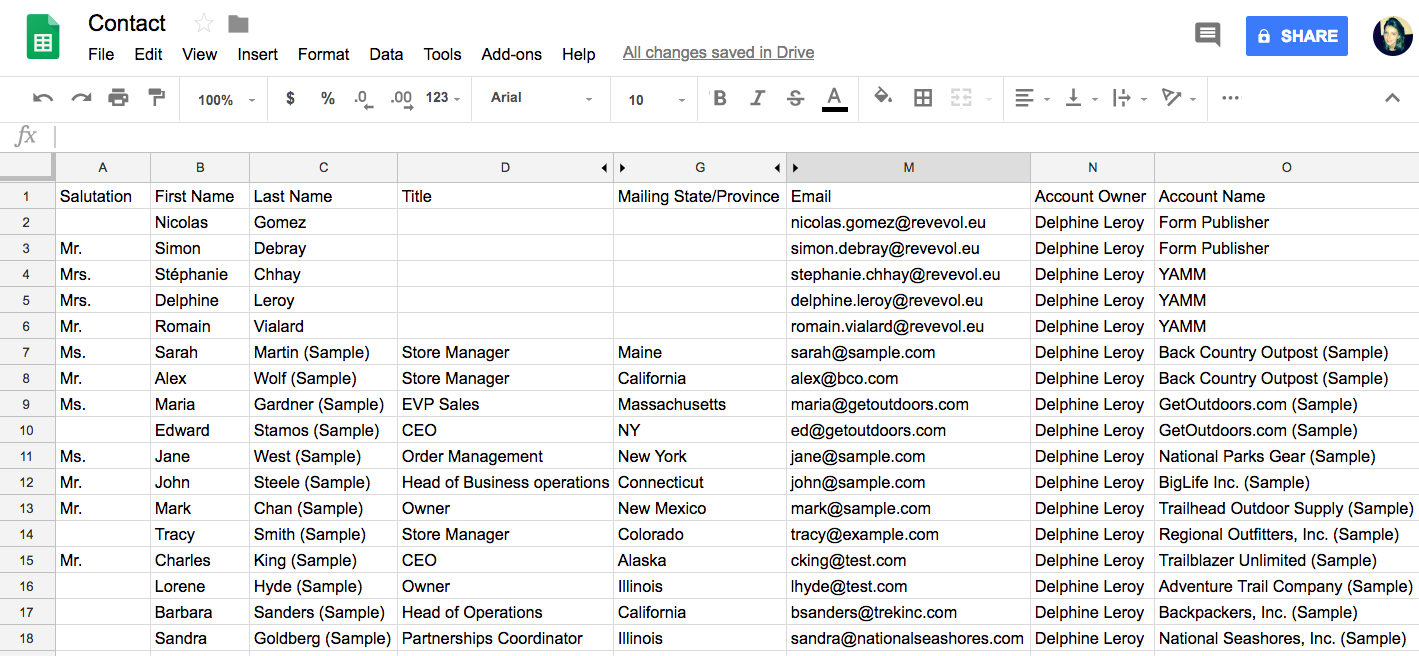Click the Merge cells icon

pyautogui.click(x=961, y=98)
